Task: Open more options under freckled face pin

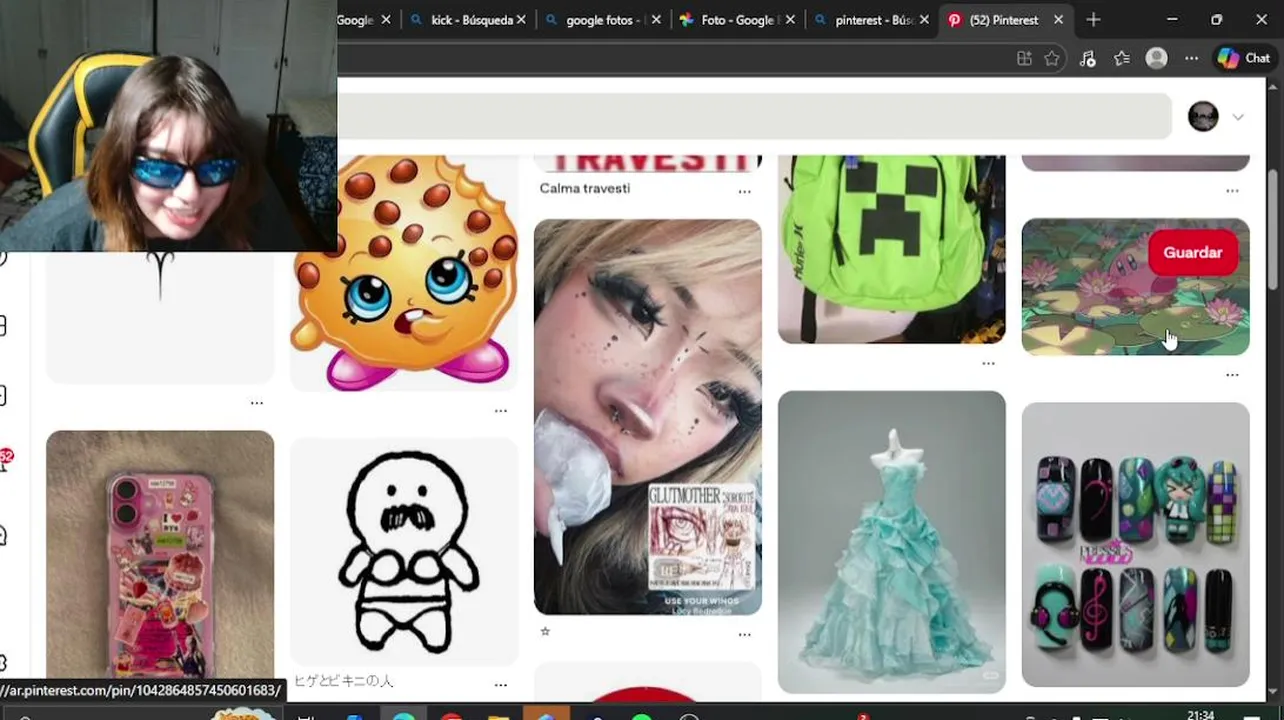Action: (x=744, y=634)
